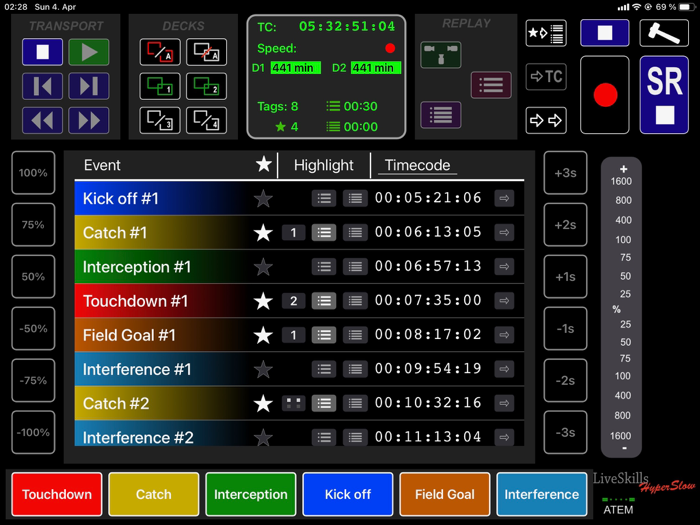Screen dimensions: 700x525
Task: Set speed slider to upper 1600 mark
Action: coord(621,181)
